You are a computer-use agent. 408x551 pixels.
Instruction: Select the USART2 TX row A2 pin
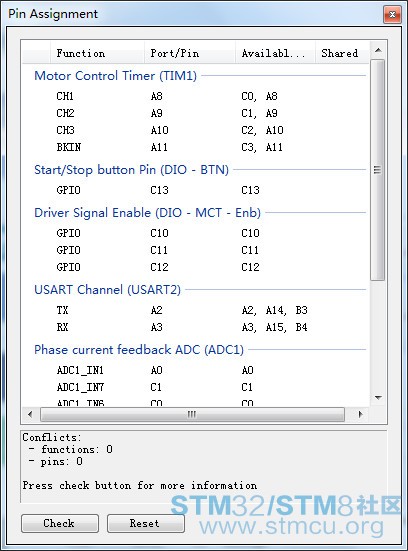(x=157, y=310)
